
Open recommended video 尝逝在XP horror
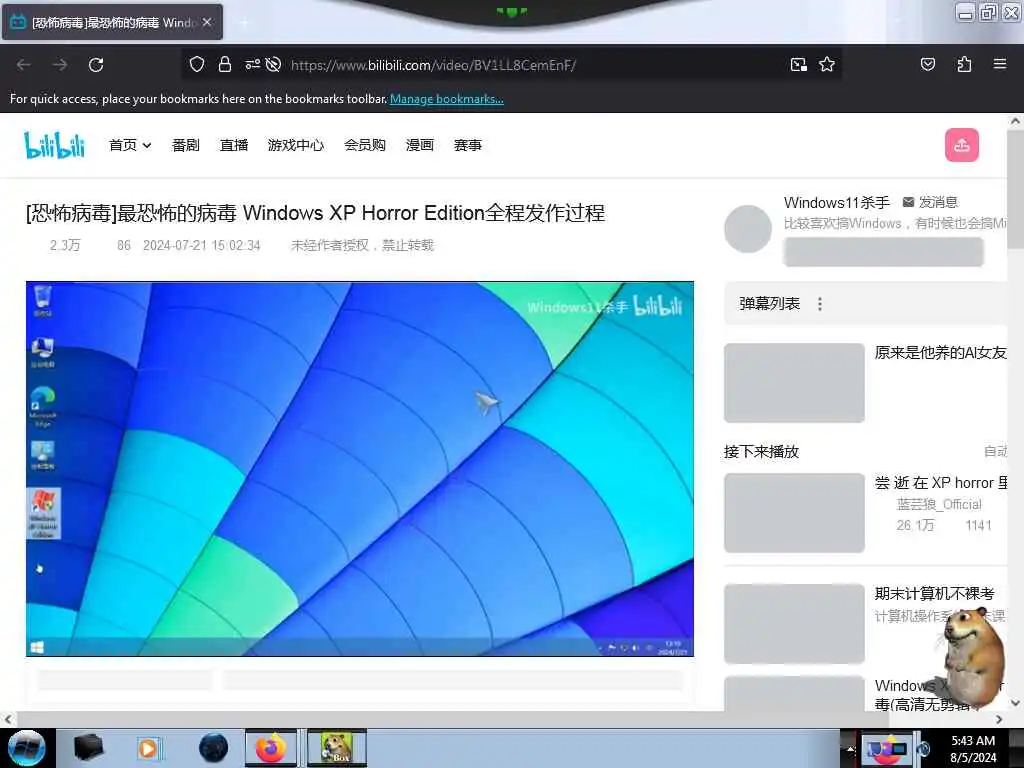(x=940, y=483)
